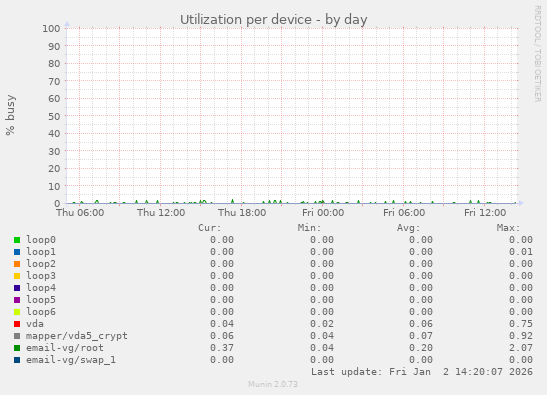Click the loop4 dark blue swatch
547x395 pixels.
coord(17,288)
